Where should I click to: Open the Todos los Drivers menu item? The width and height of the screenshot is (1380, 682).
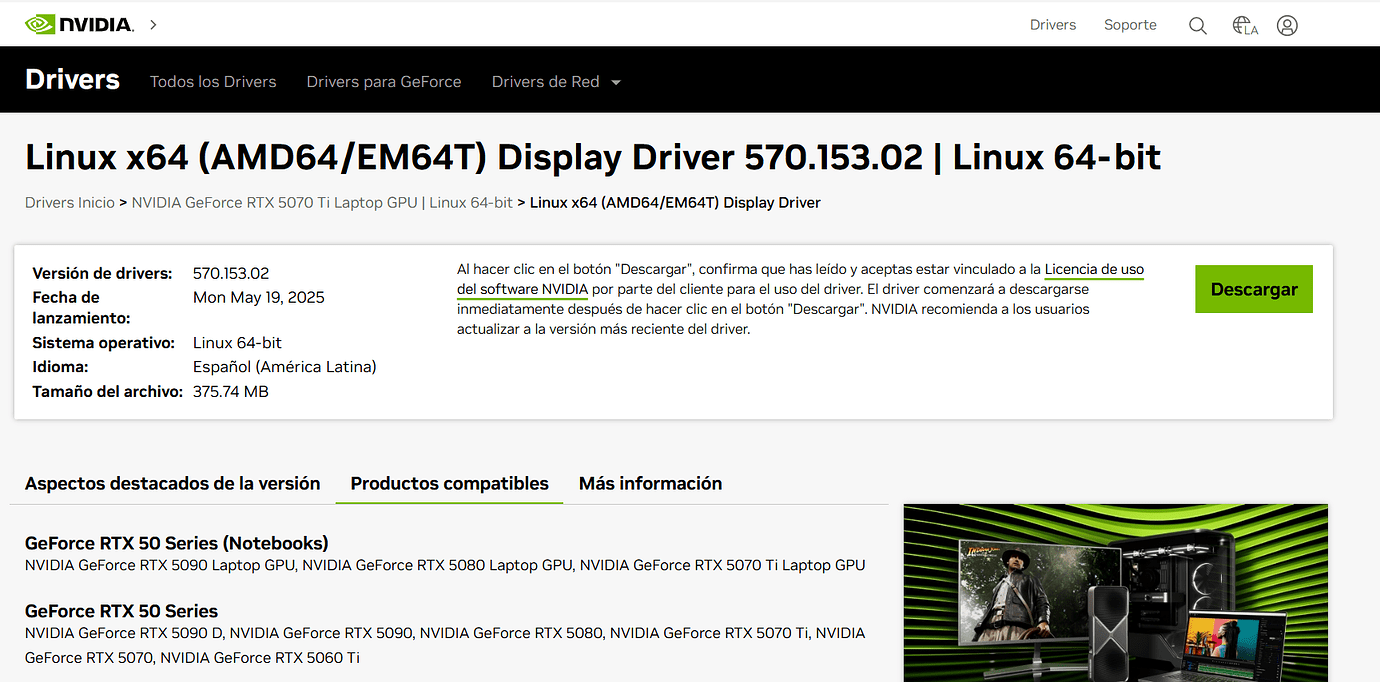[213, 81]
